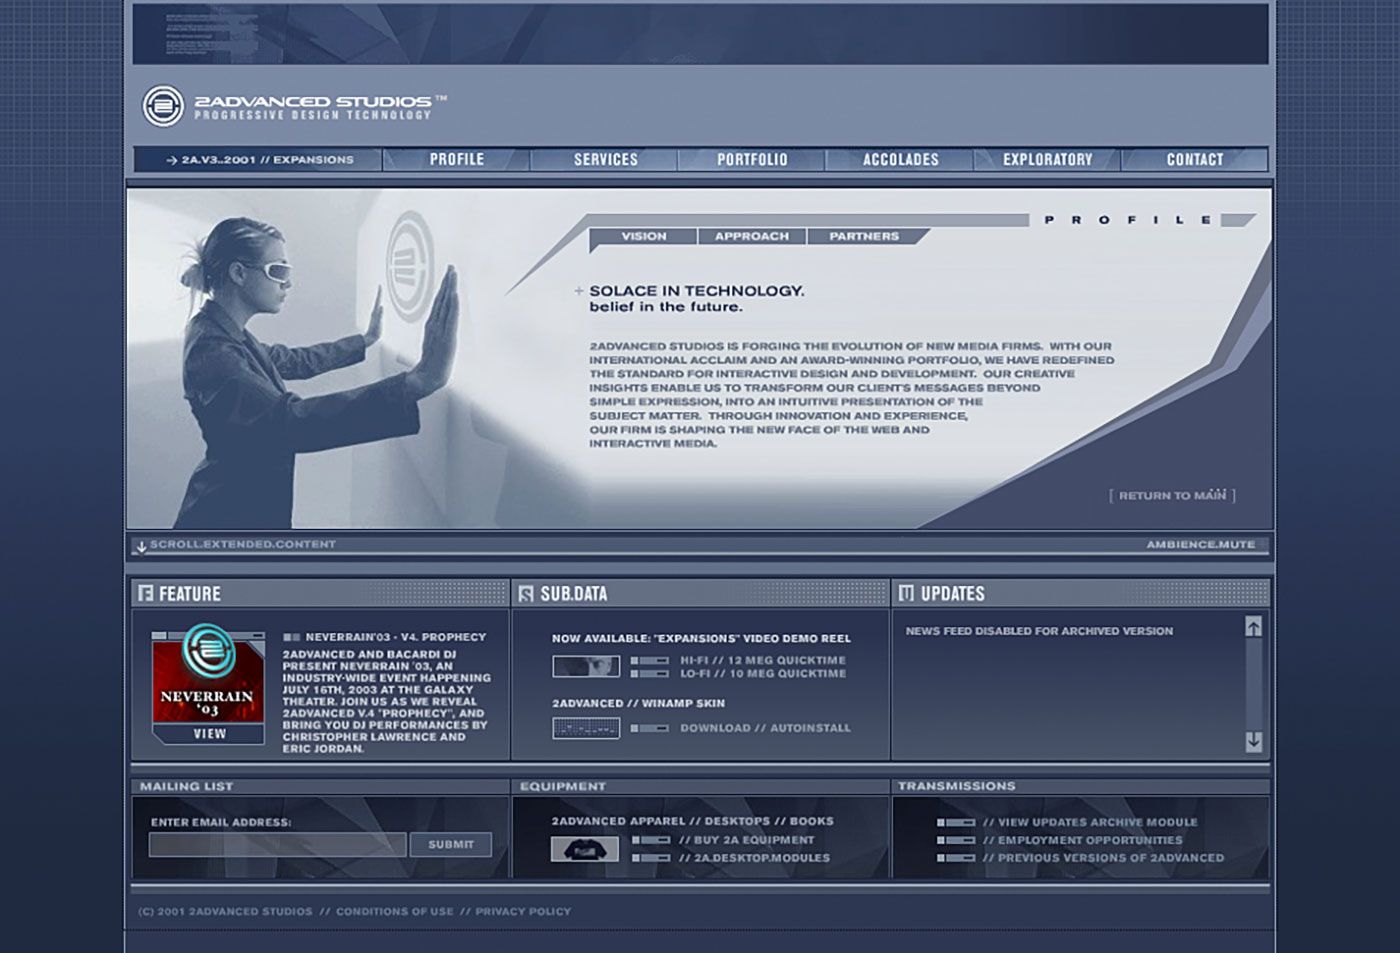Click the Updates panel U icon
1400x953 pixels.
(x=906, y=593)
